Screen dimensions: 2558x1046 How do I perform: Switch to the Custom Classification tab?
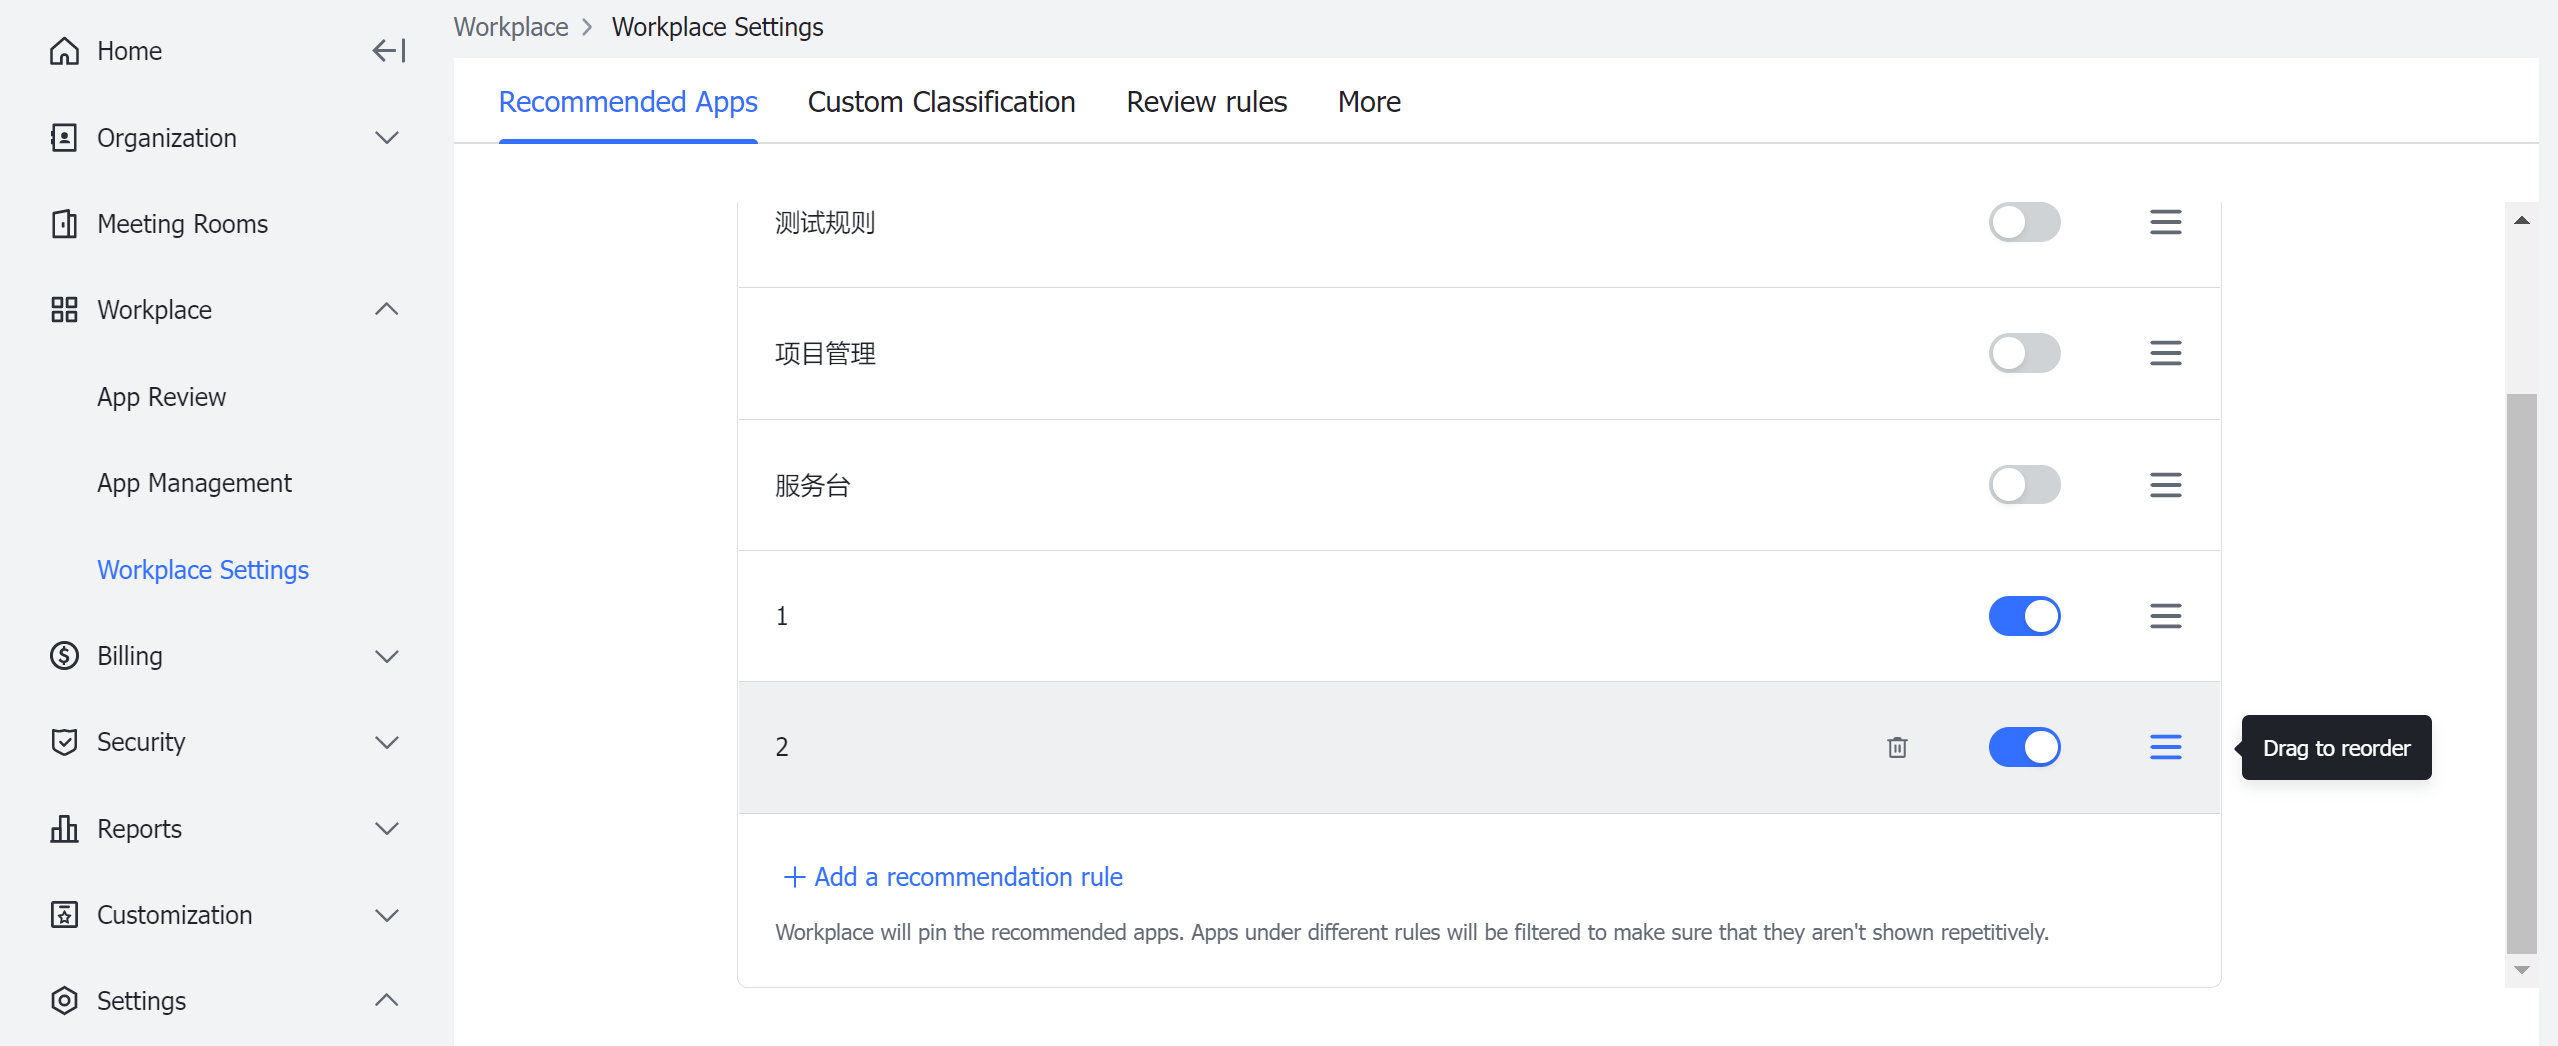pos(941,101)
